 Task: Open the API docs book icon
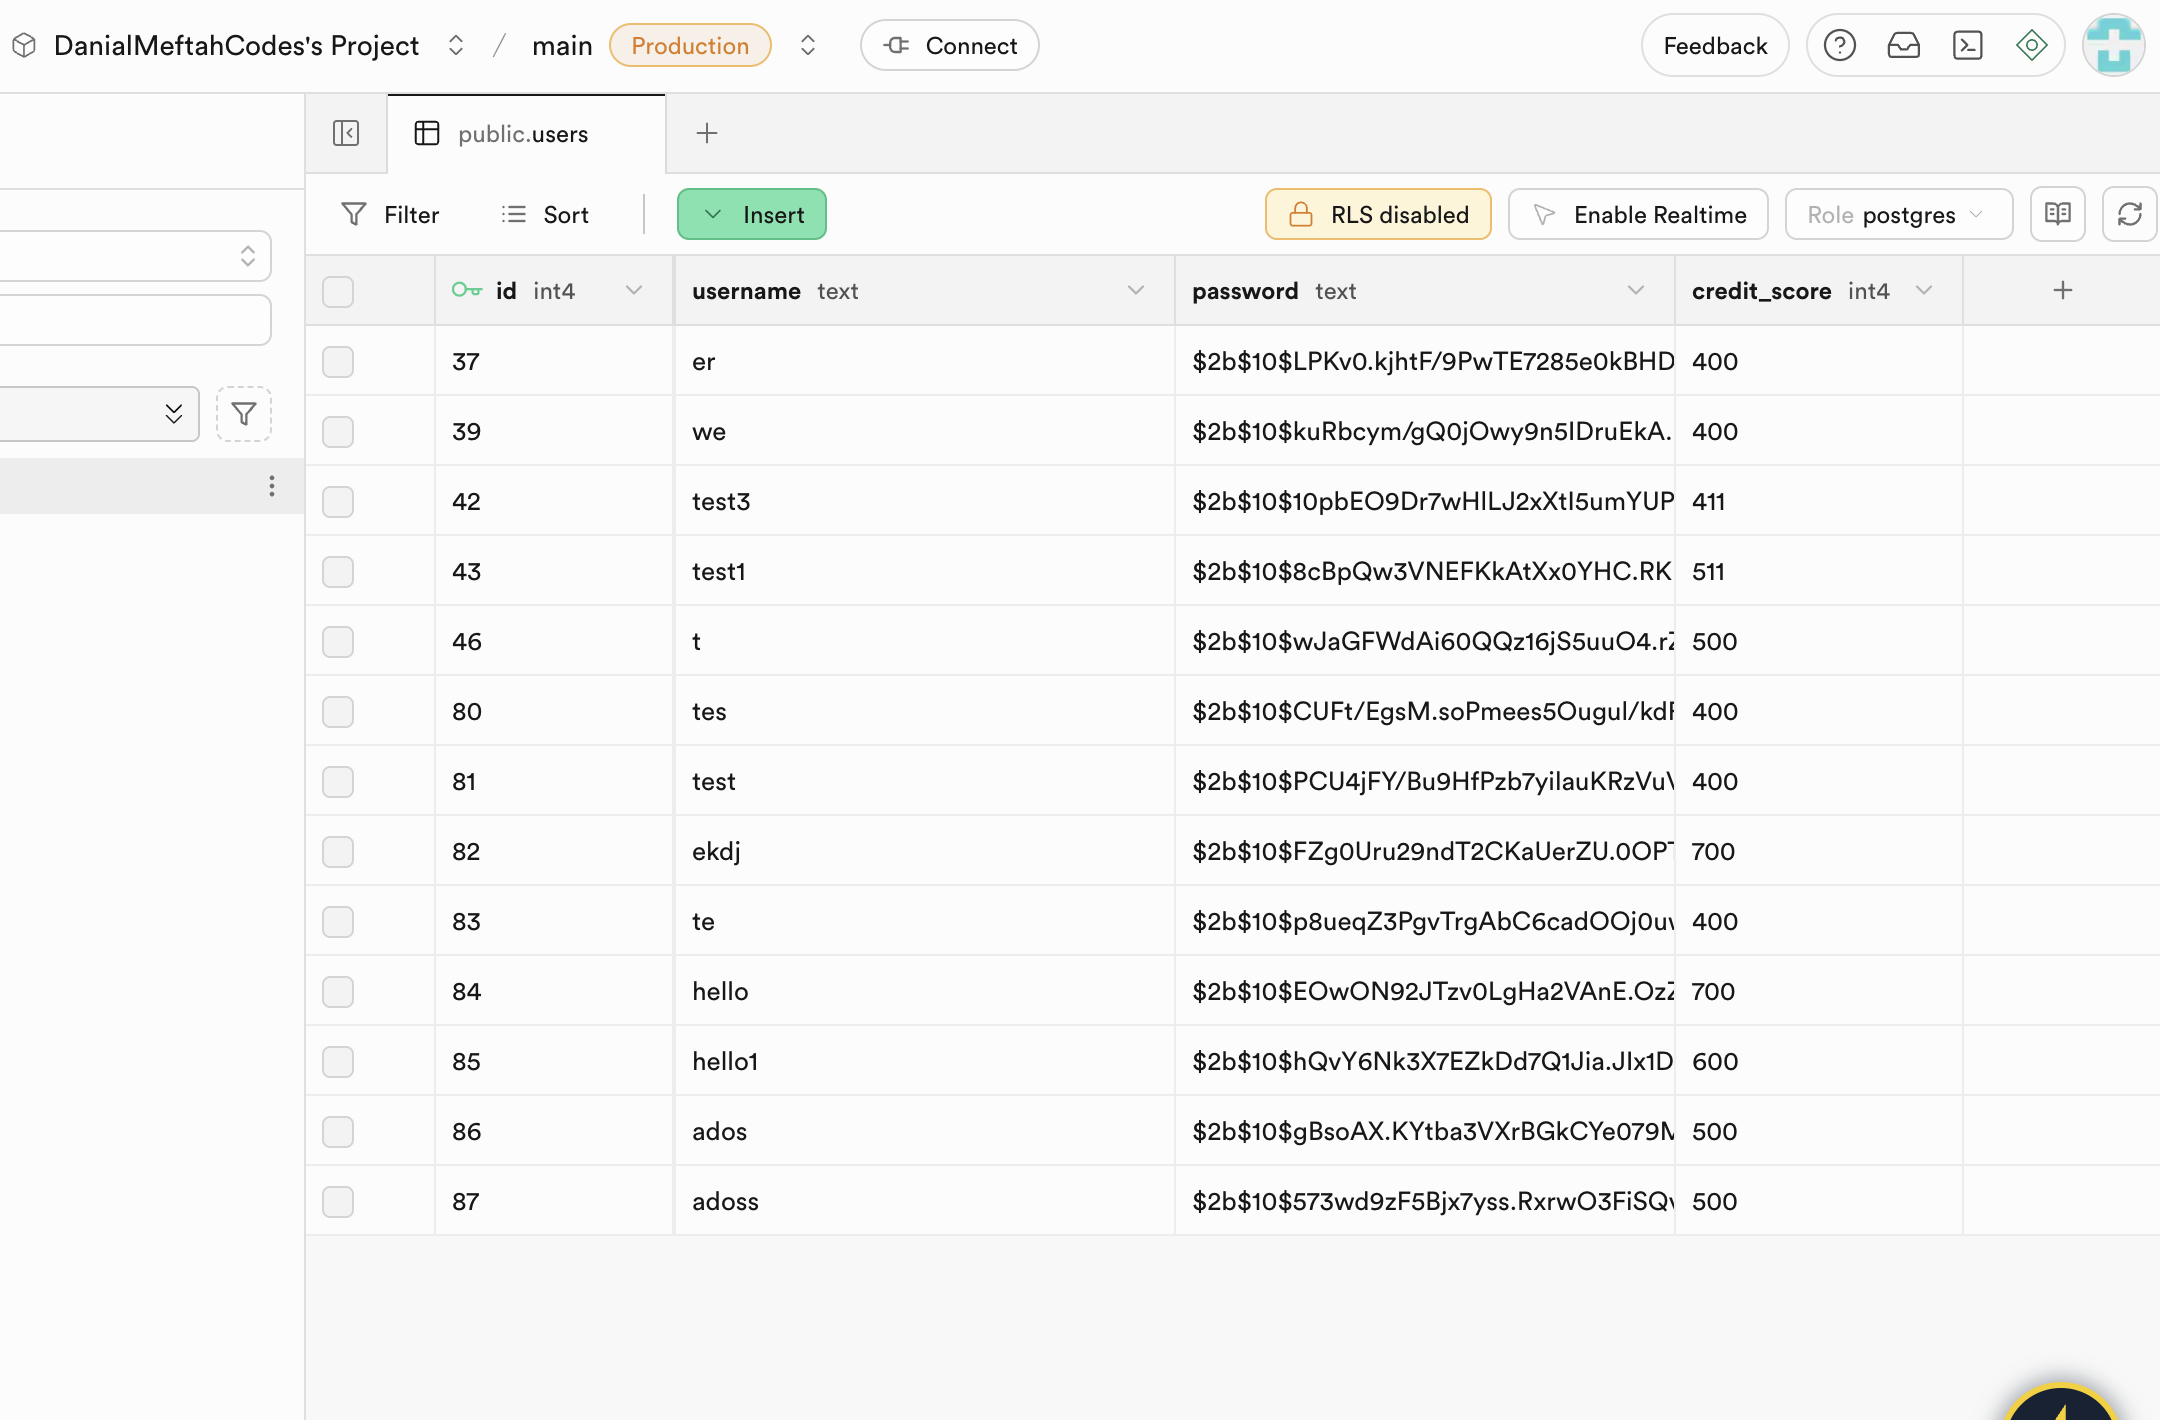2057,214
